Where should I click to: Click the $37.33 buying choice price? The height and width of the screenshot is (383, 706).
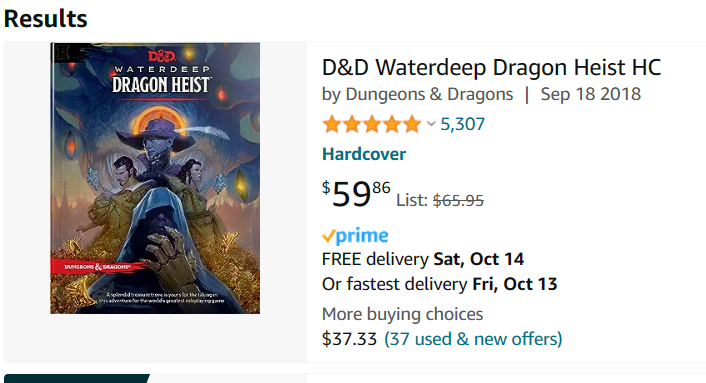(x=349, y=339)
